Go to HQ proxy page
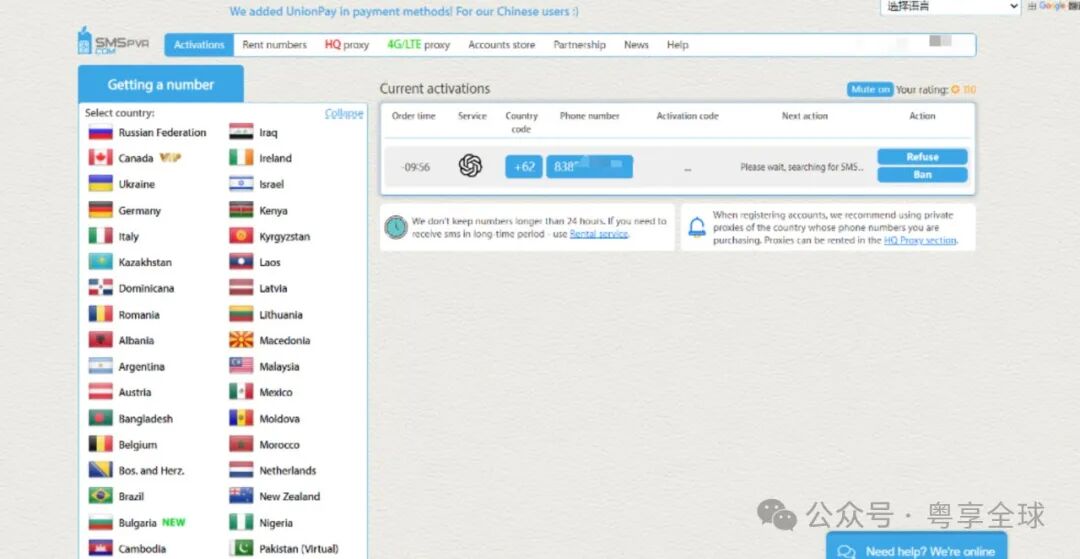The height and width of the screenshot is (559, 1080). pyautogui.click(x=346, y=45)
